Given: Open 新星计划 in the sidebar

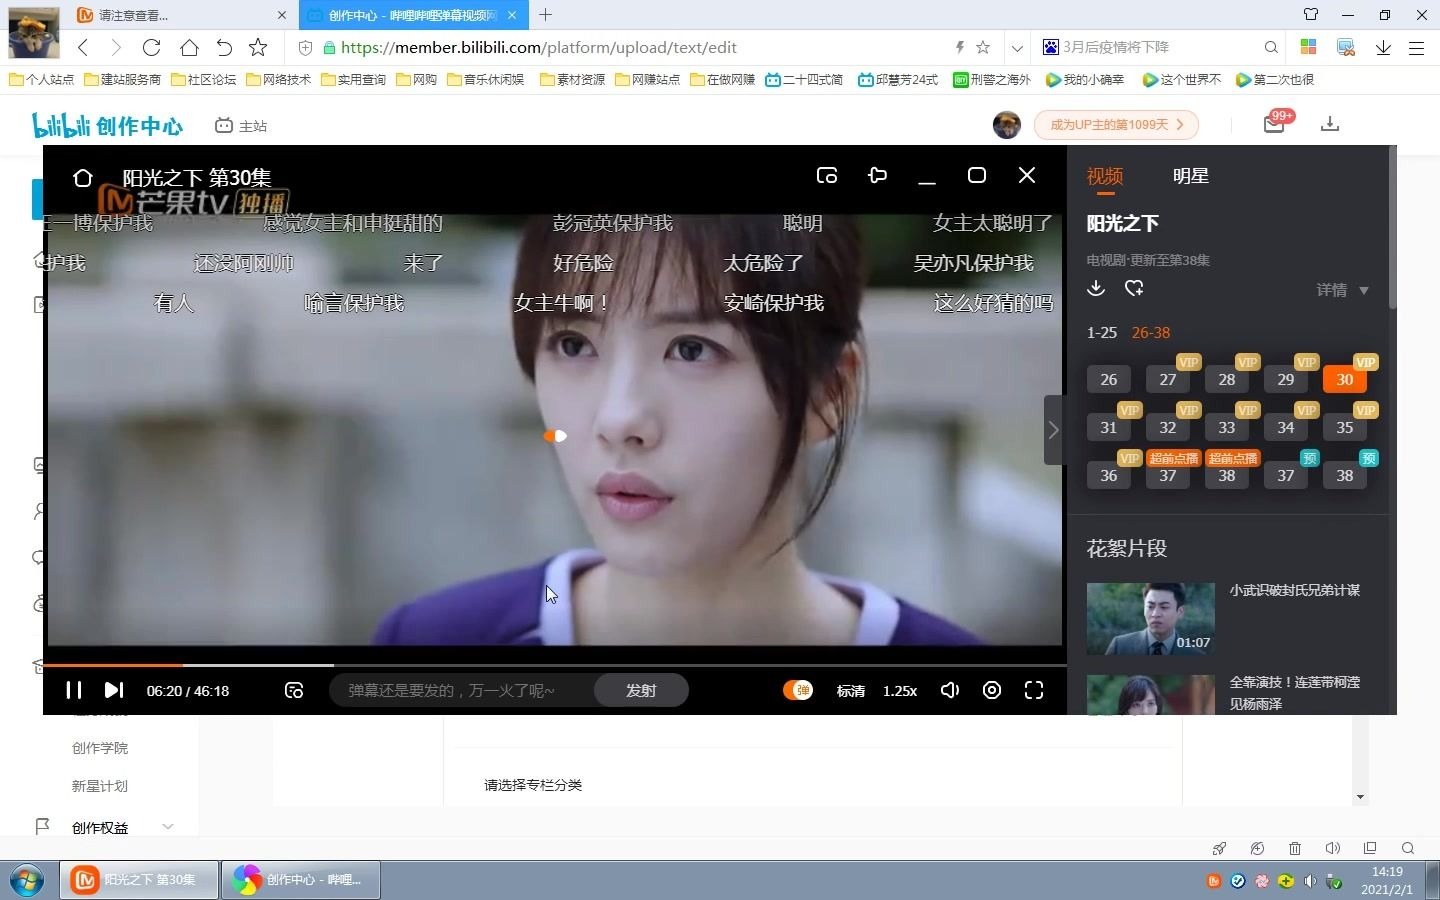Looking at the screenshot, I should click(x=100, y=786).
